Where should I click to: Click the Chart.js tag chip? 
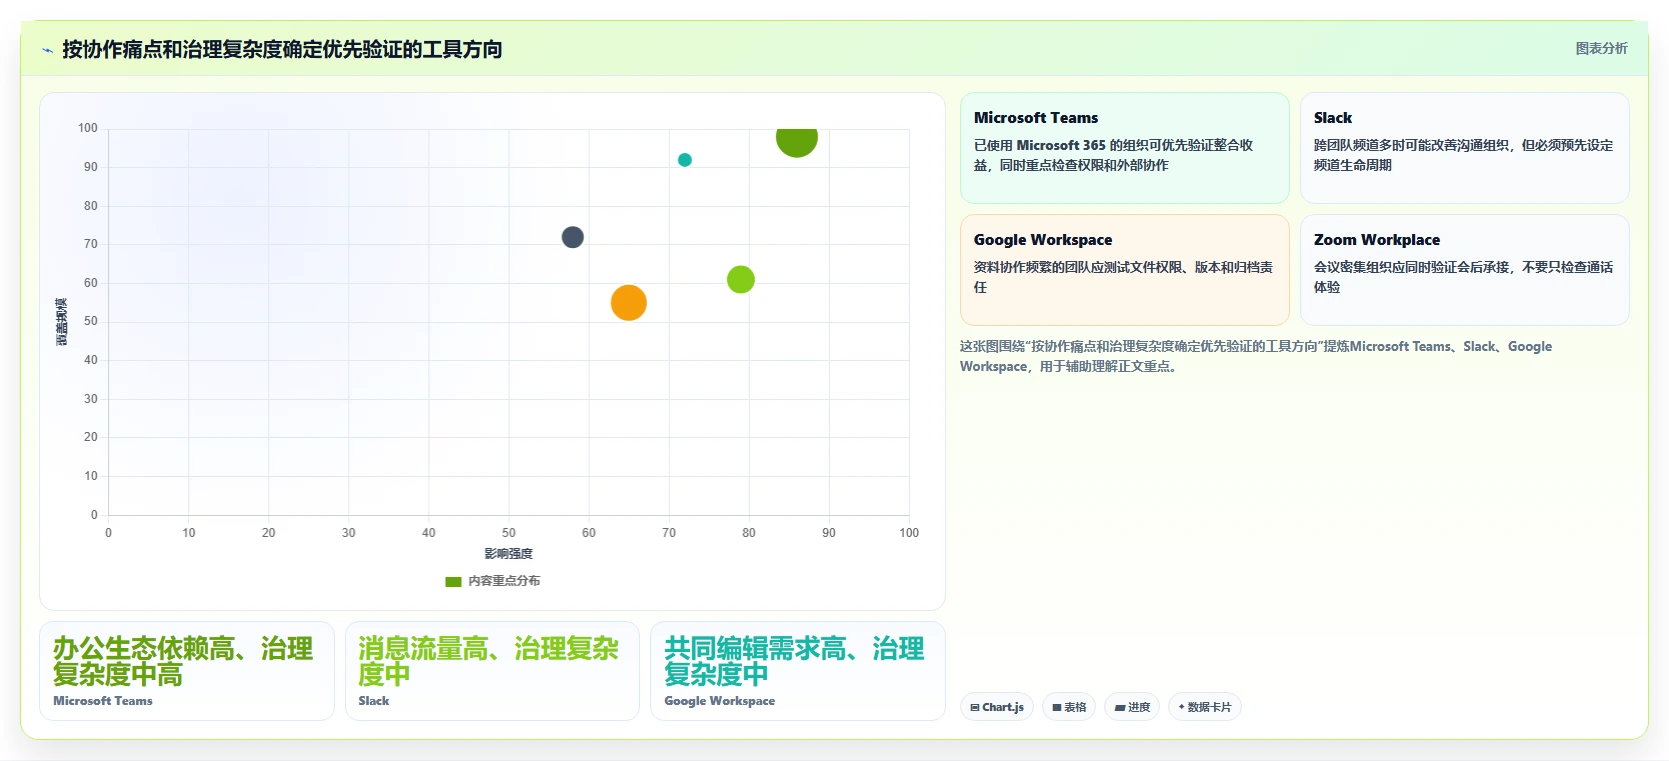coord(997,707)
